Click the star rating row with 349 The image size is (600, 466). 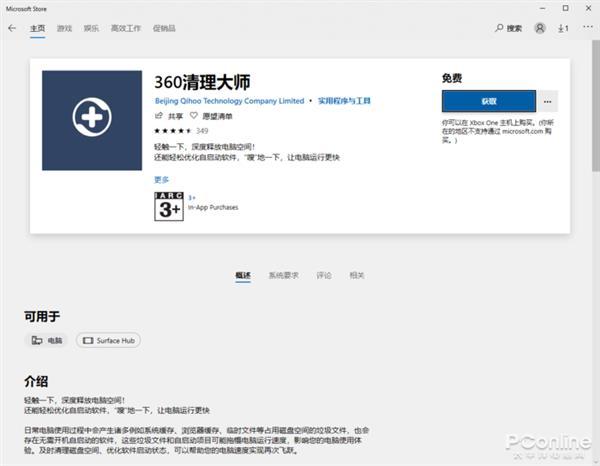tap(181, 131)
